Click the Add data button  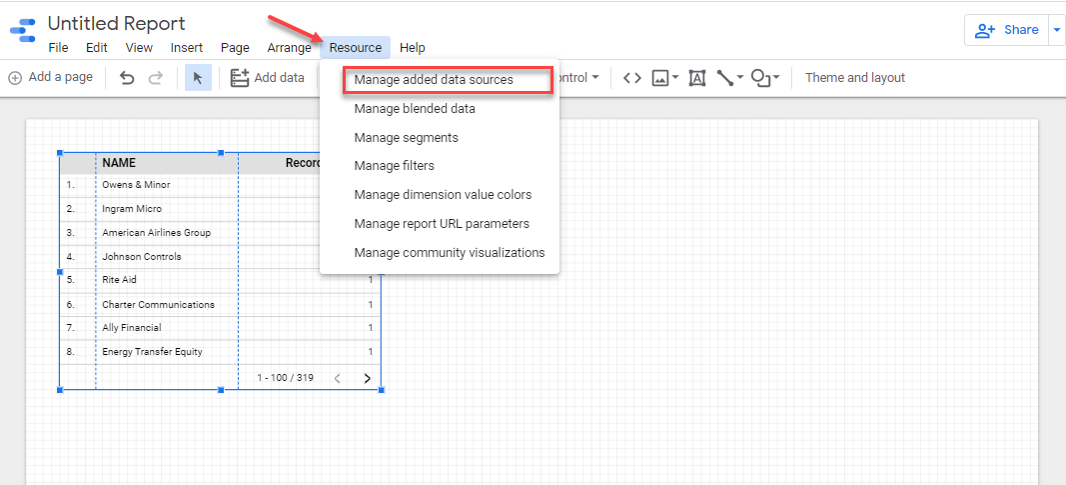(x=267, y=78)
